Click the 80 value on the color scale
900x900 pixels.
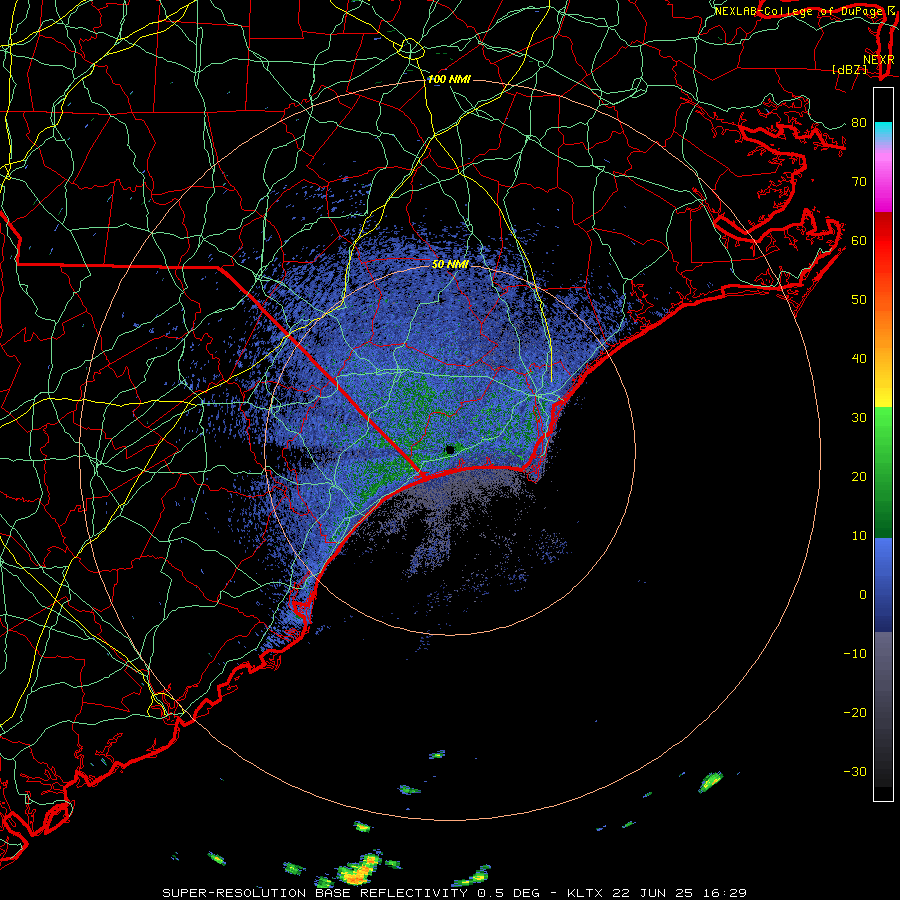(859, 123)
